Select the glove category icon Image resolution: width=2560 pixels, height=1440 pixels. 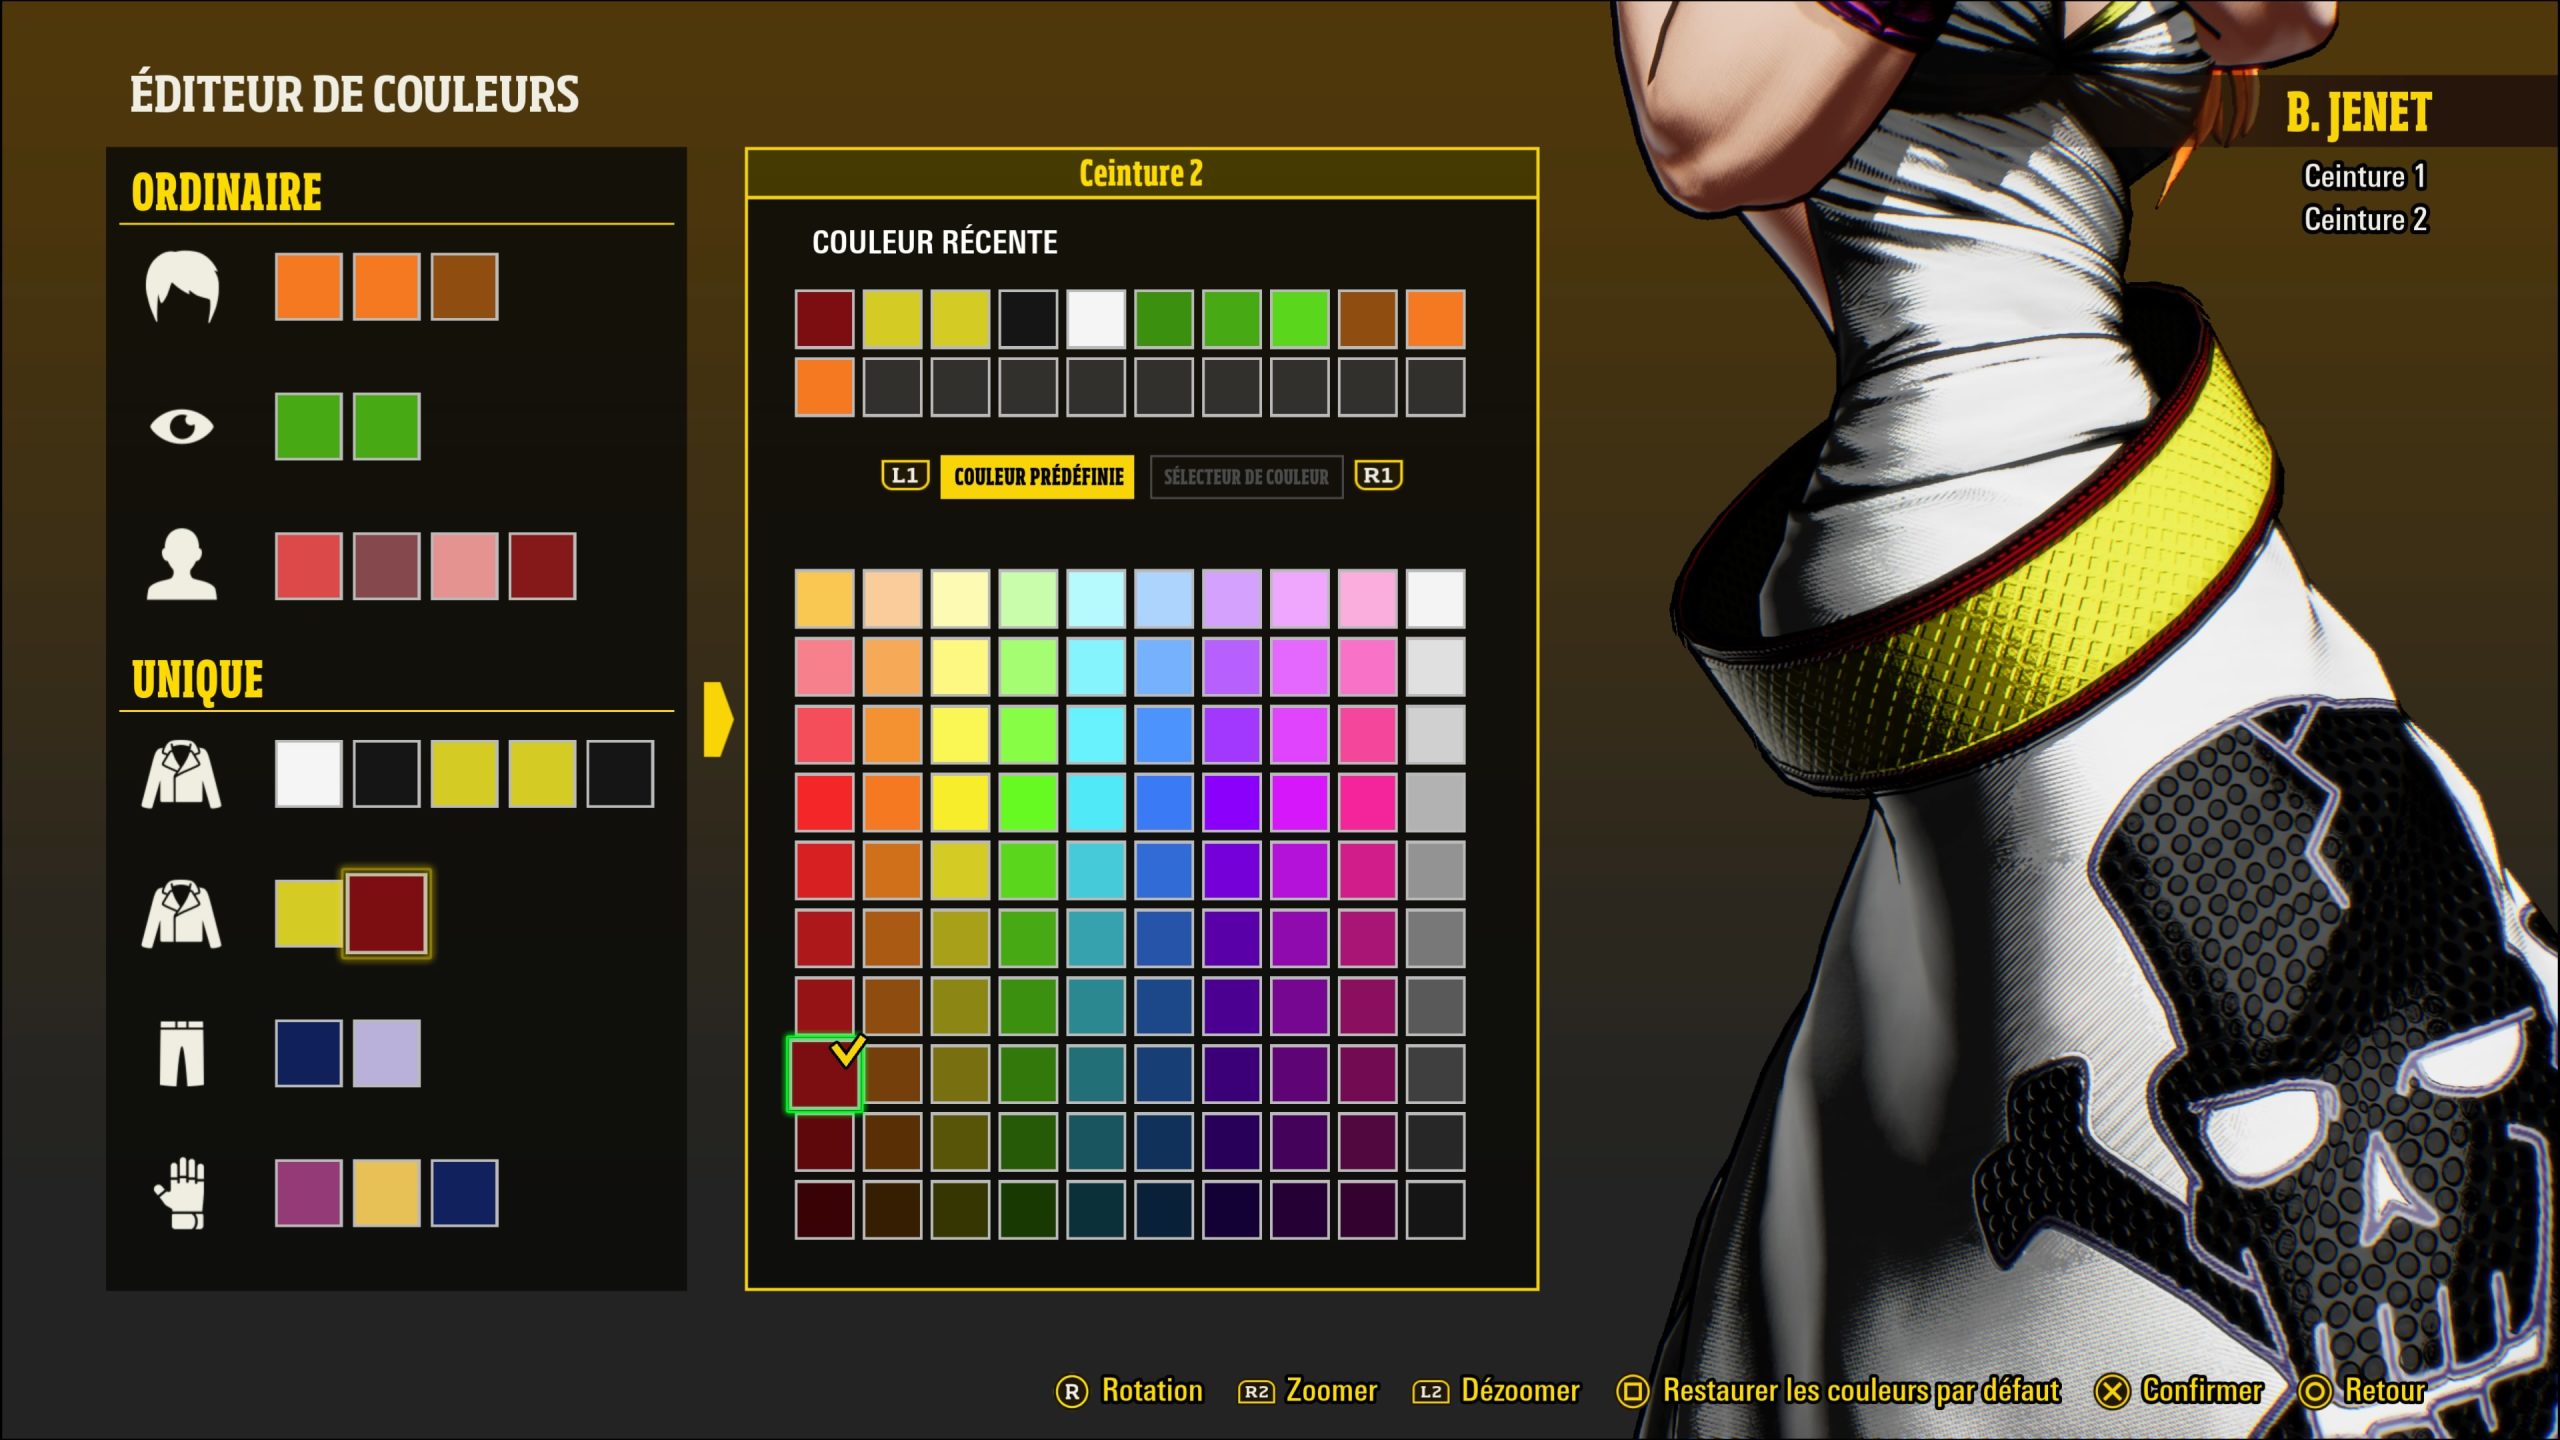181,1193
